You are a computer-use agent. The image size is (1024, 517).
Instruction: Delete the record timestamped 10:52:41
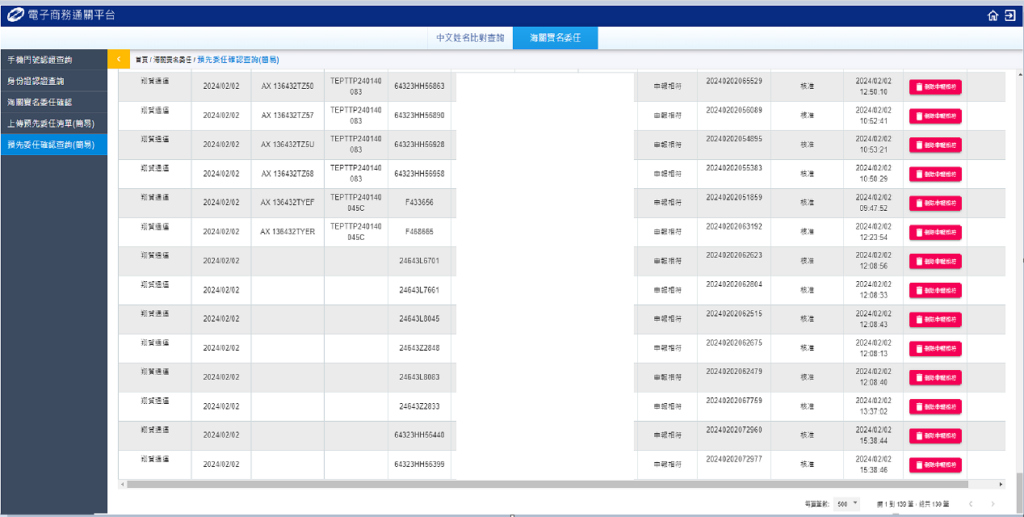(x=935, y=116)
